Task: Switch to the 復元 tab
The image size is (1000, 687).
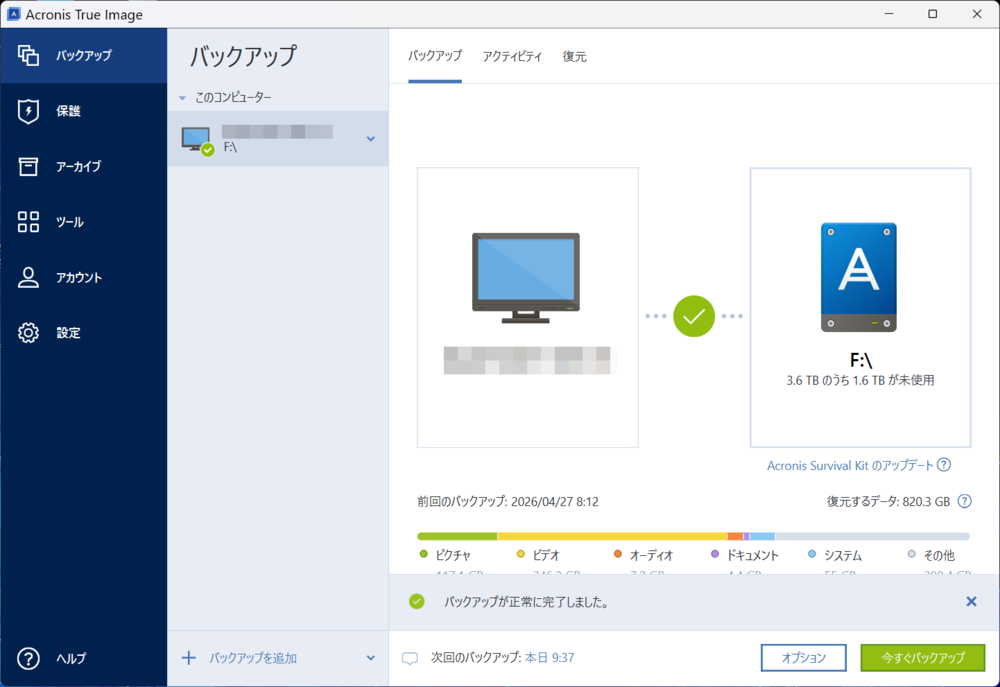Action: coord(574,56)
